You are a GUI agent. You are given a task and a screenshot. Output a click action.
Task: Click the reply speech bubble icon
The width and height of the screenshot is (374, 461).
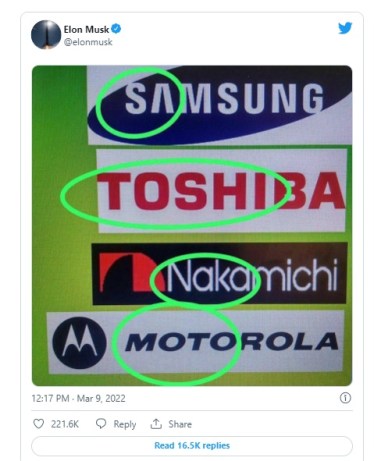(101, 424)
